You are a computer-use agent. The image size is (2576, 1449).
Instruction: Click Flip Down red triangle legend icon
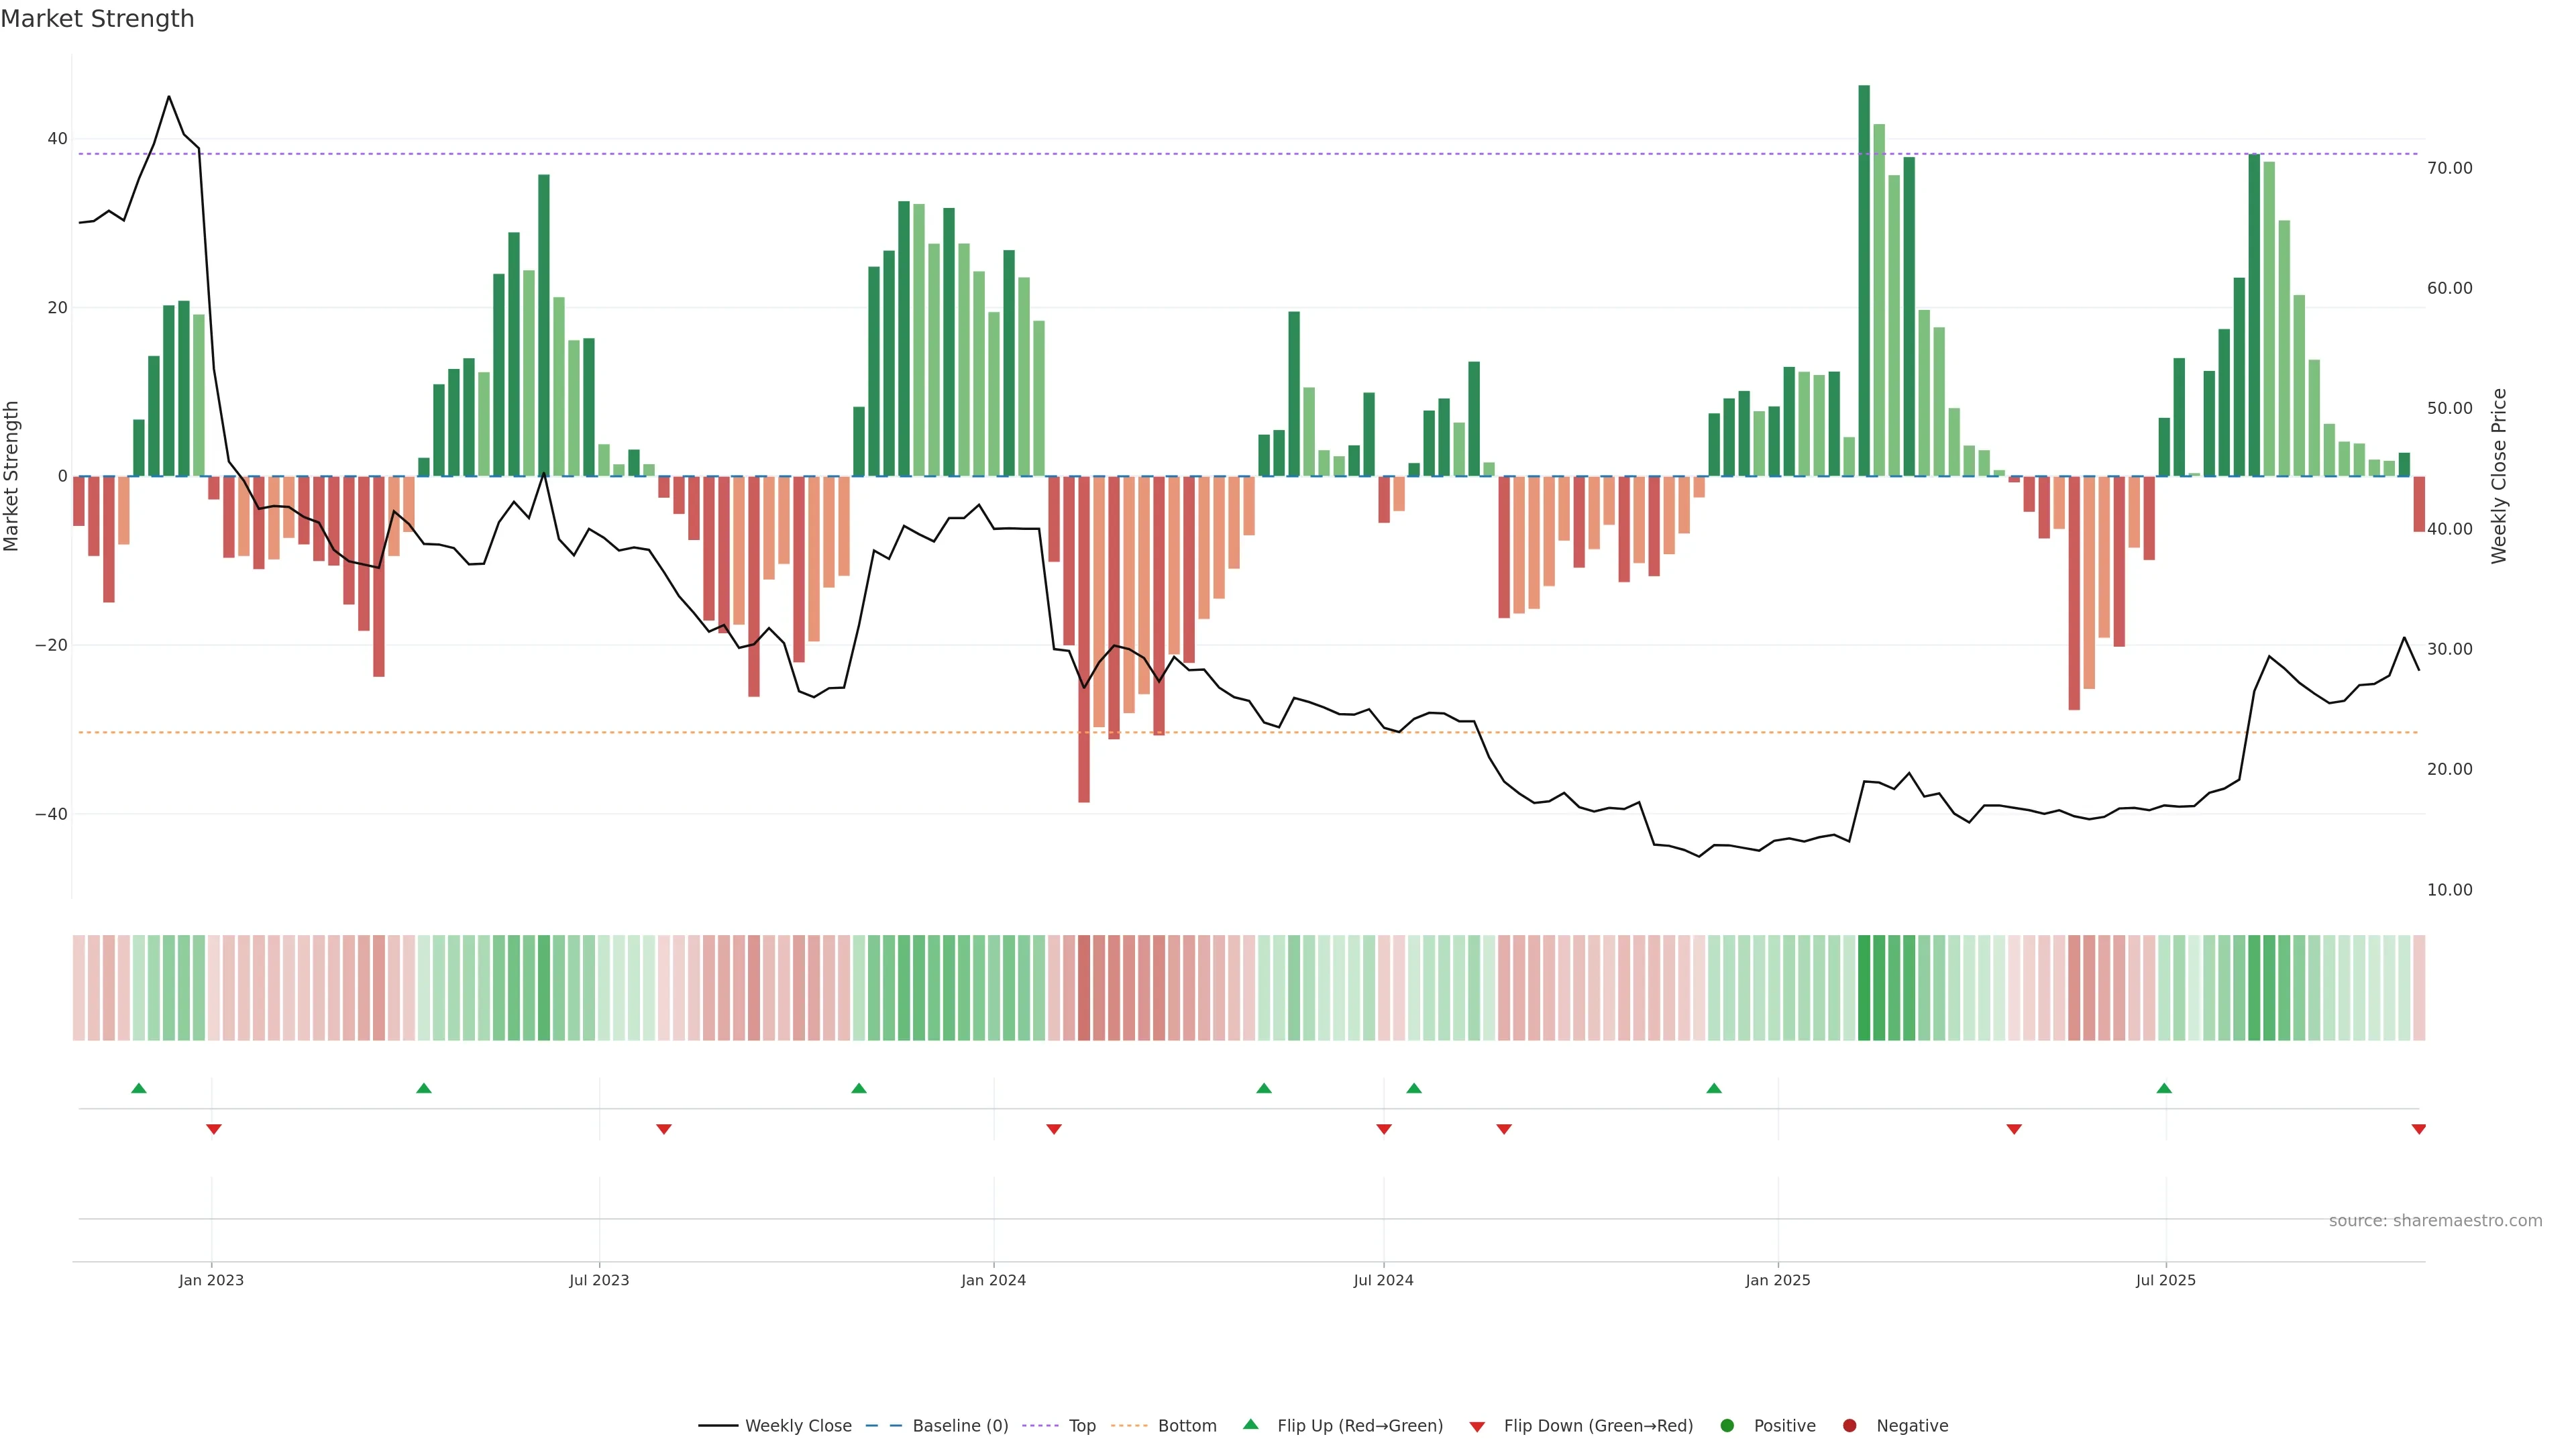1477,1427
